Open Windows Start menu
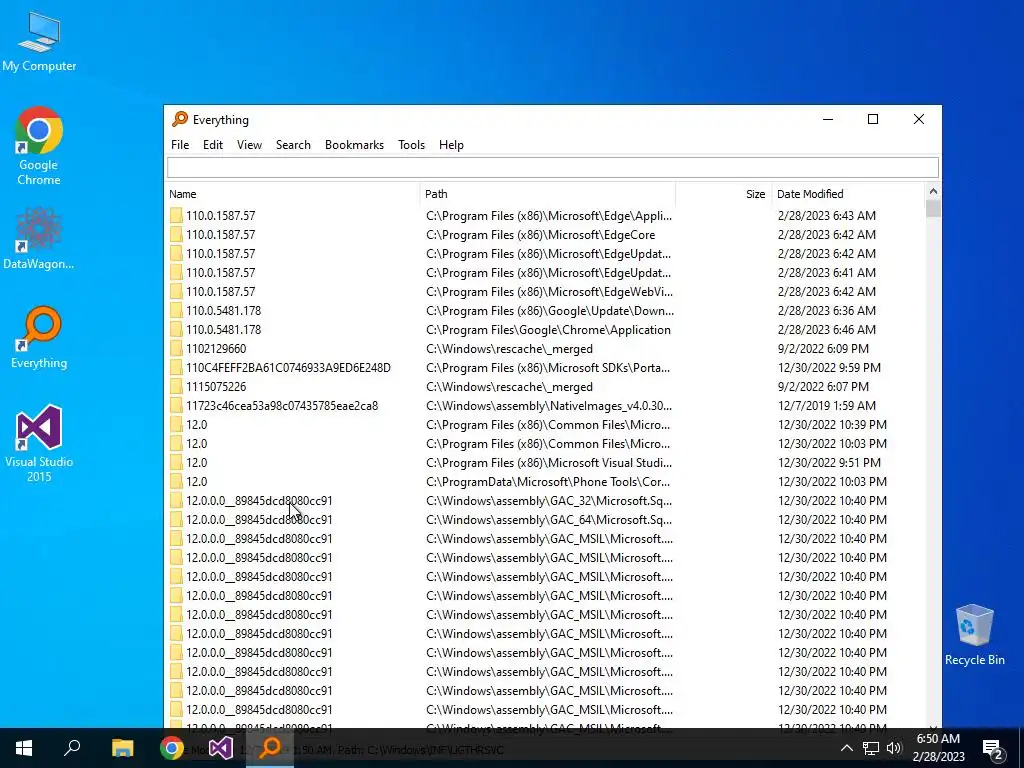The height and width of the screenshot is (768, 1024). coord(24,748)
